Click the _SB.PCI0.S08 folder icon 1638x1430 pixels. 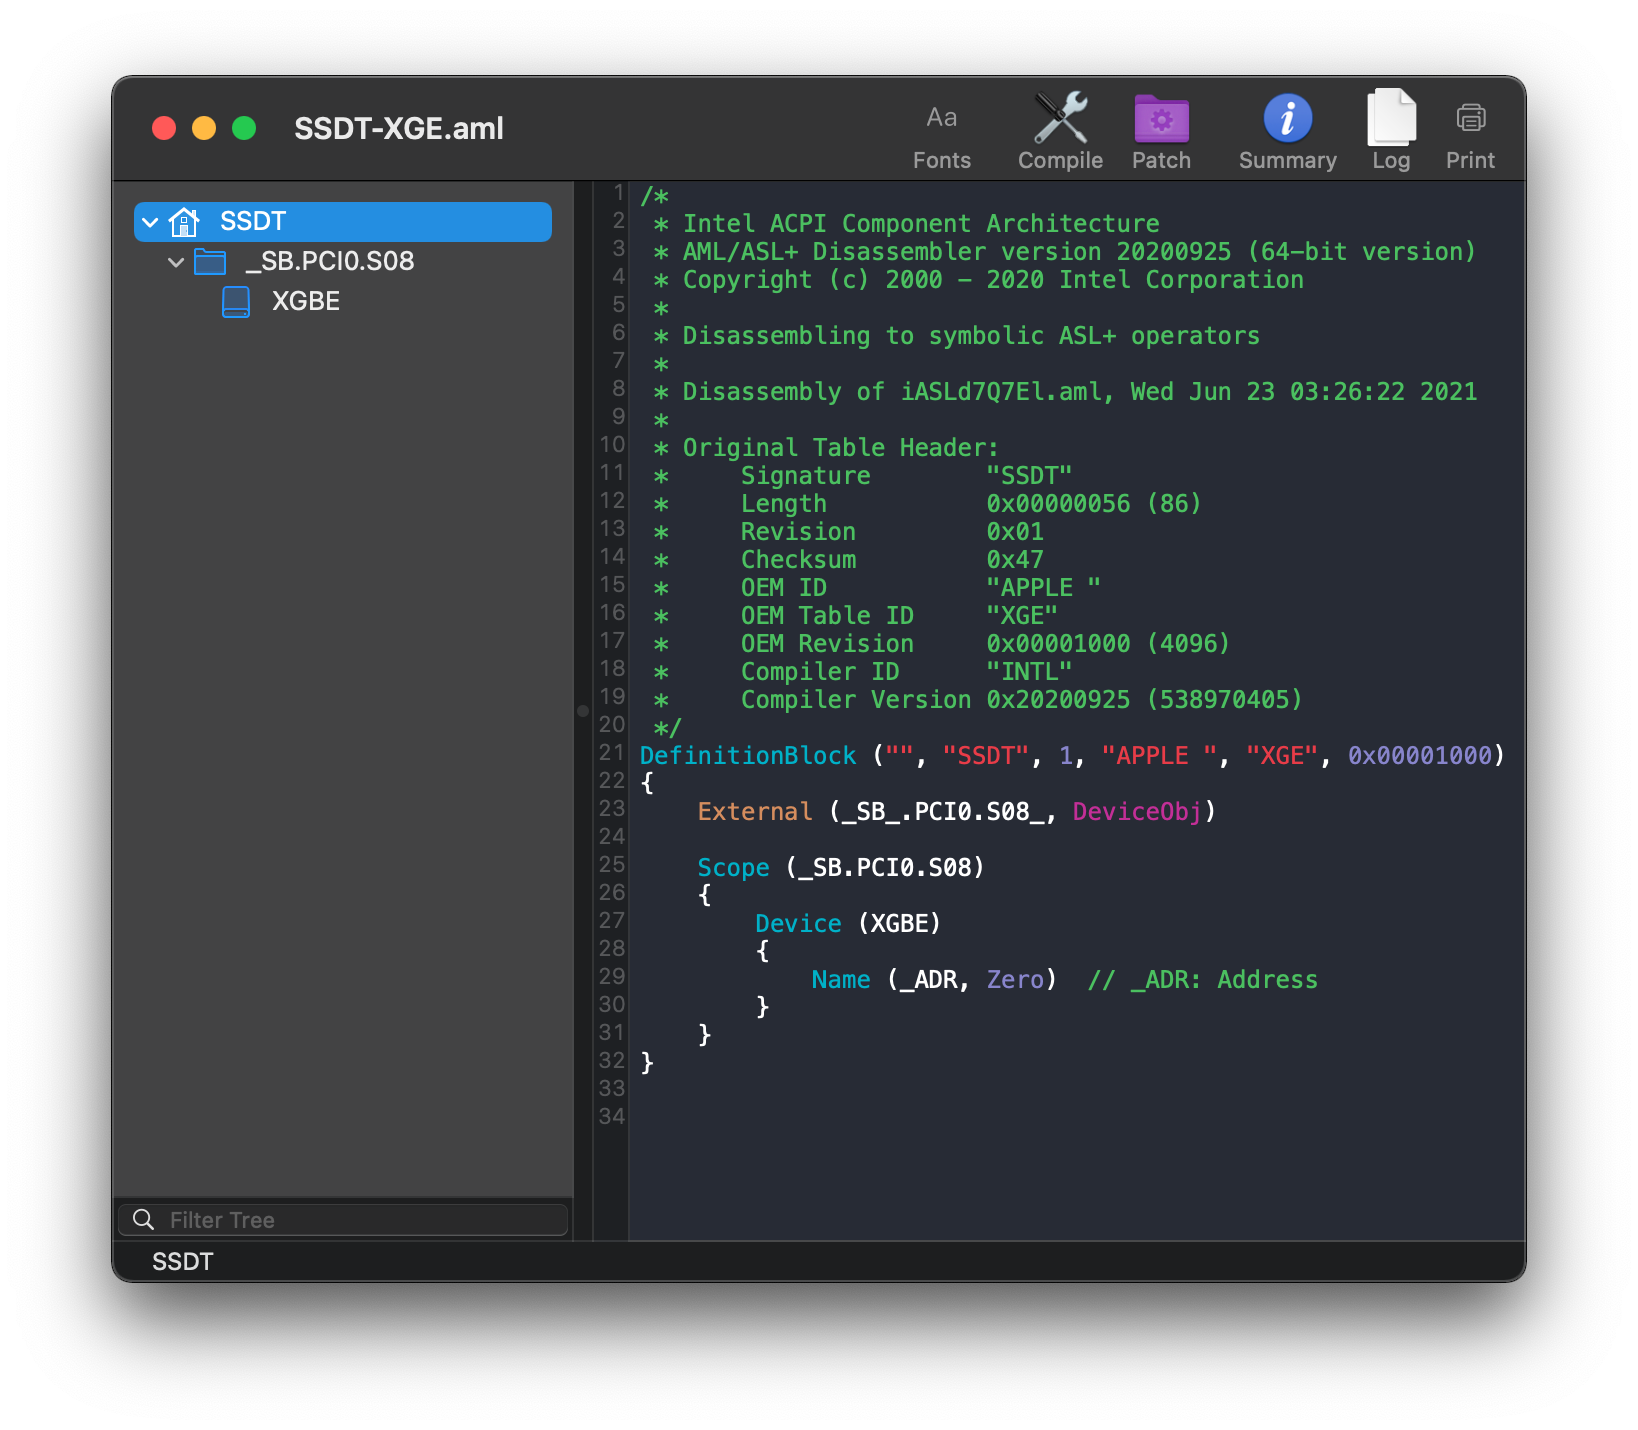(x=210, y=261)
